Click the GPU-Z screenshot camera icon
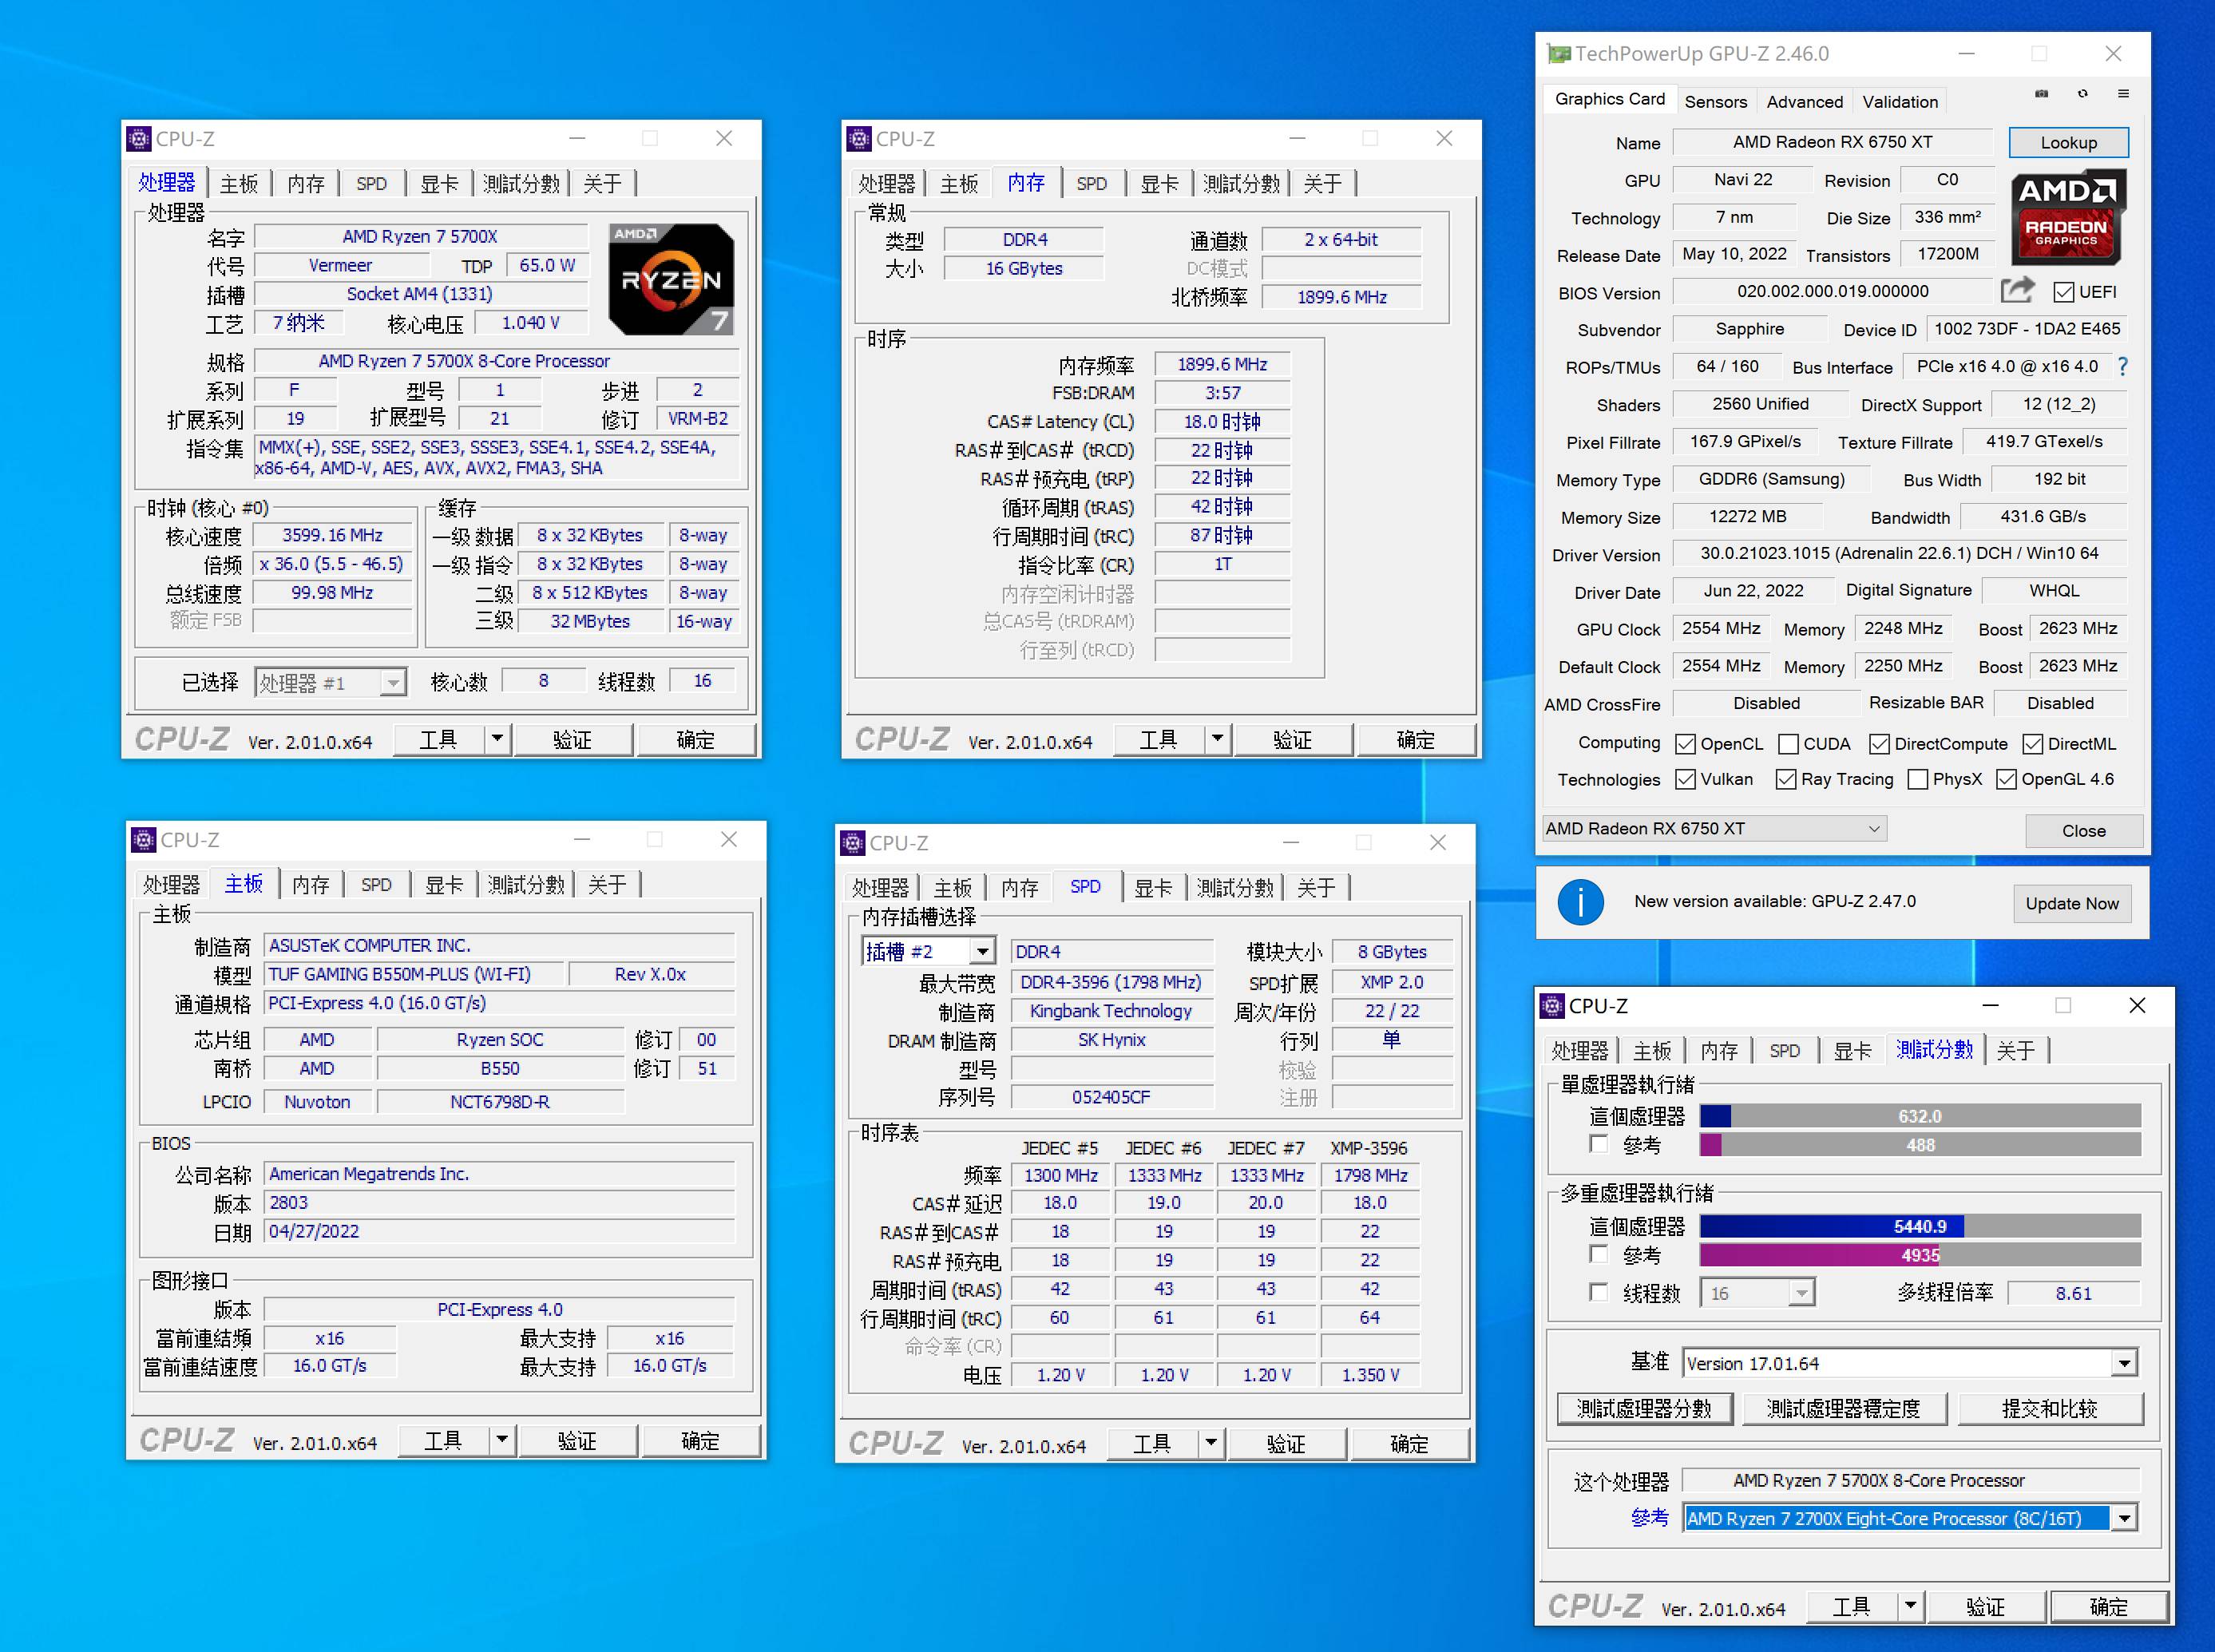Screen dimensions: 2215x1652 2040,93
